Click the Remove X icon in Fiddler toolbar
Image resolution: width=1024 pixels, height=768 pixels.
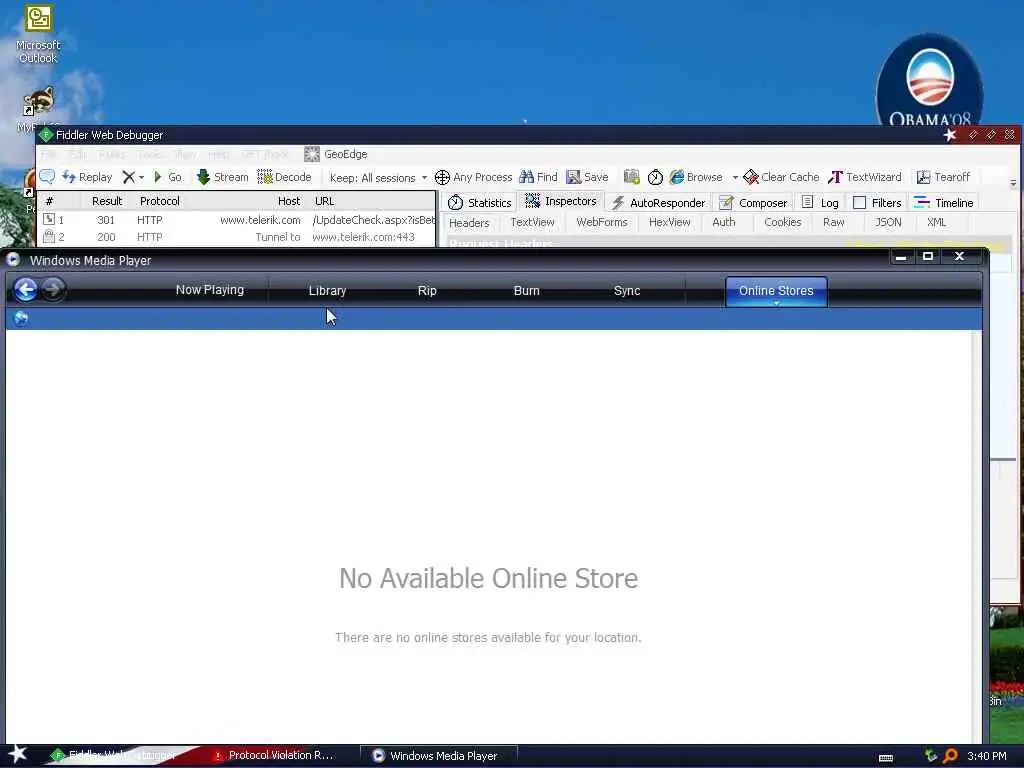[x=129, y=177]
